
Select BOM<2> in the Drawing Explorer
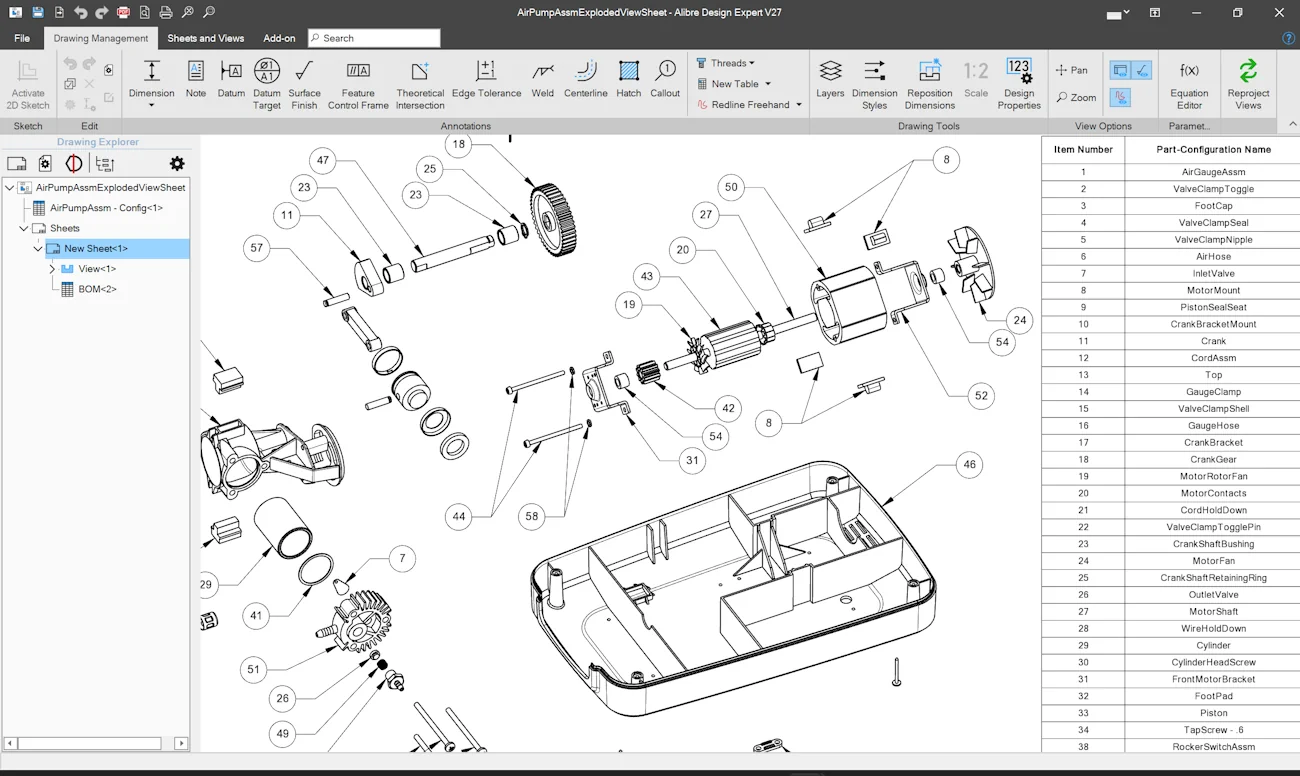[x=97, y=289]
